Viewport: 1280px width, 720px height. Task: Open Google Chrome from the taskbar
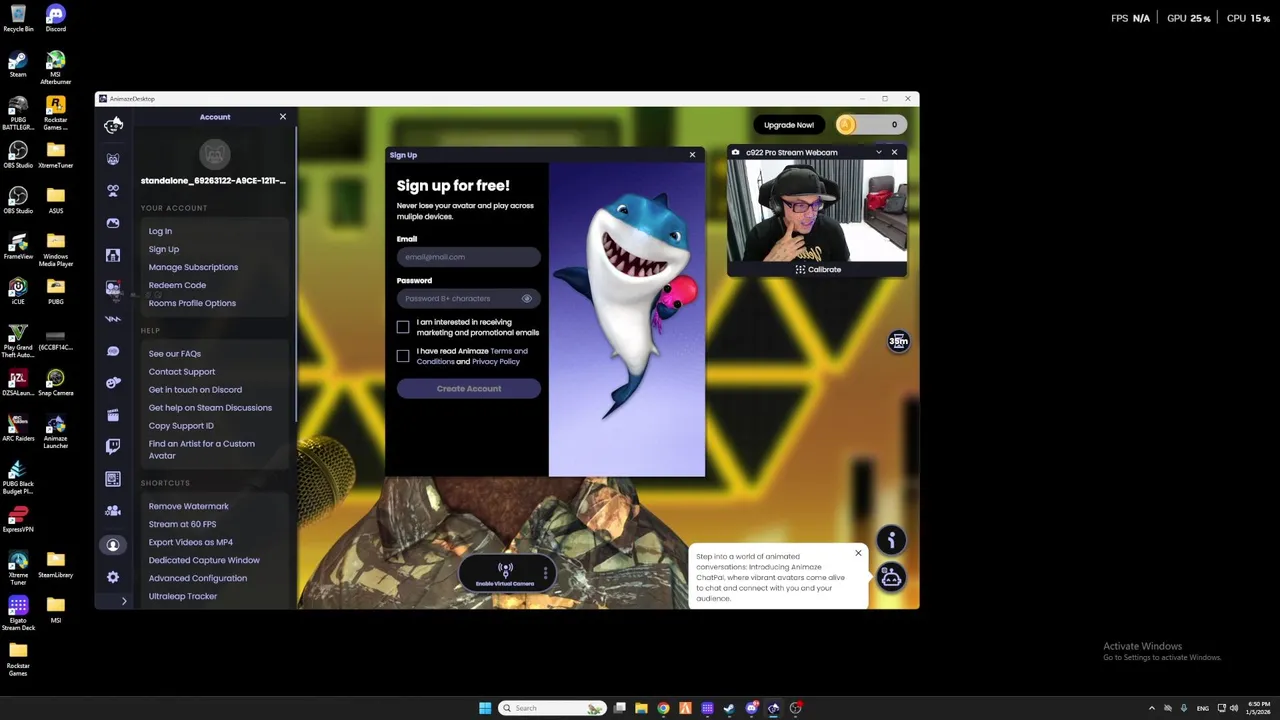(x=663, y=708)
